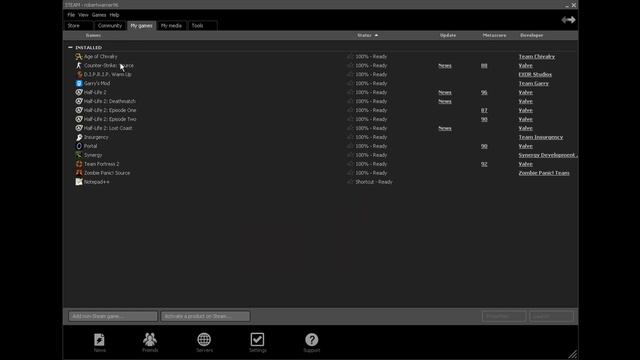Open Zombie Panic! Team developer link
The height and width of the screenshot is (360, 640).
pyautogui.click(x=544, y=173)
